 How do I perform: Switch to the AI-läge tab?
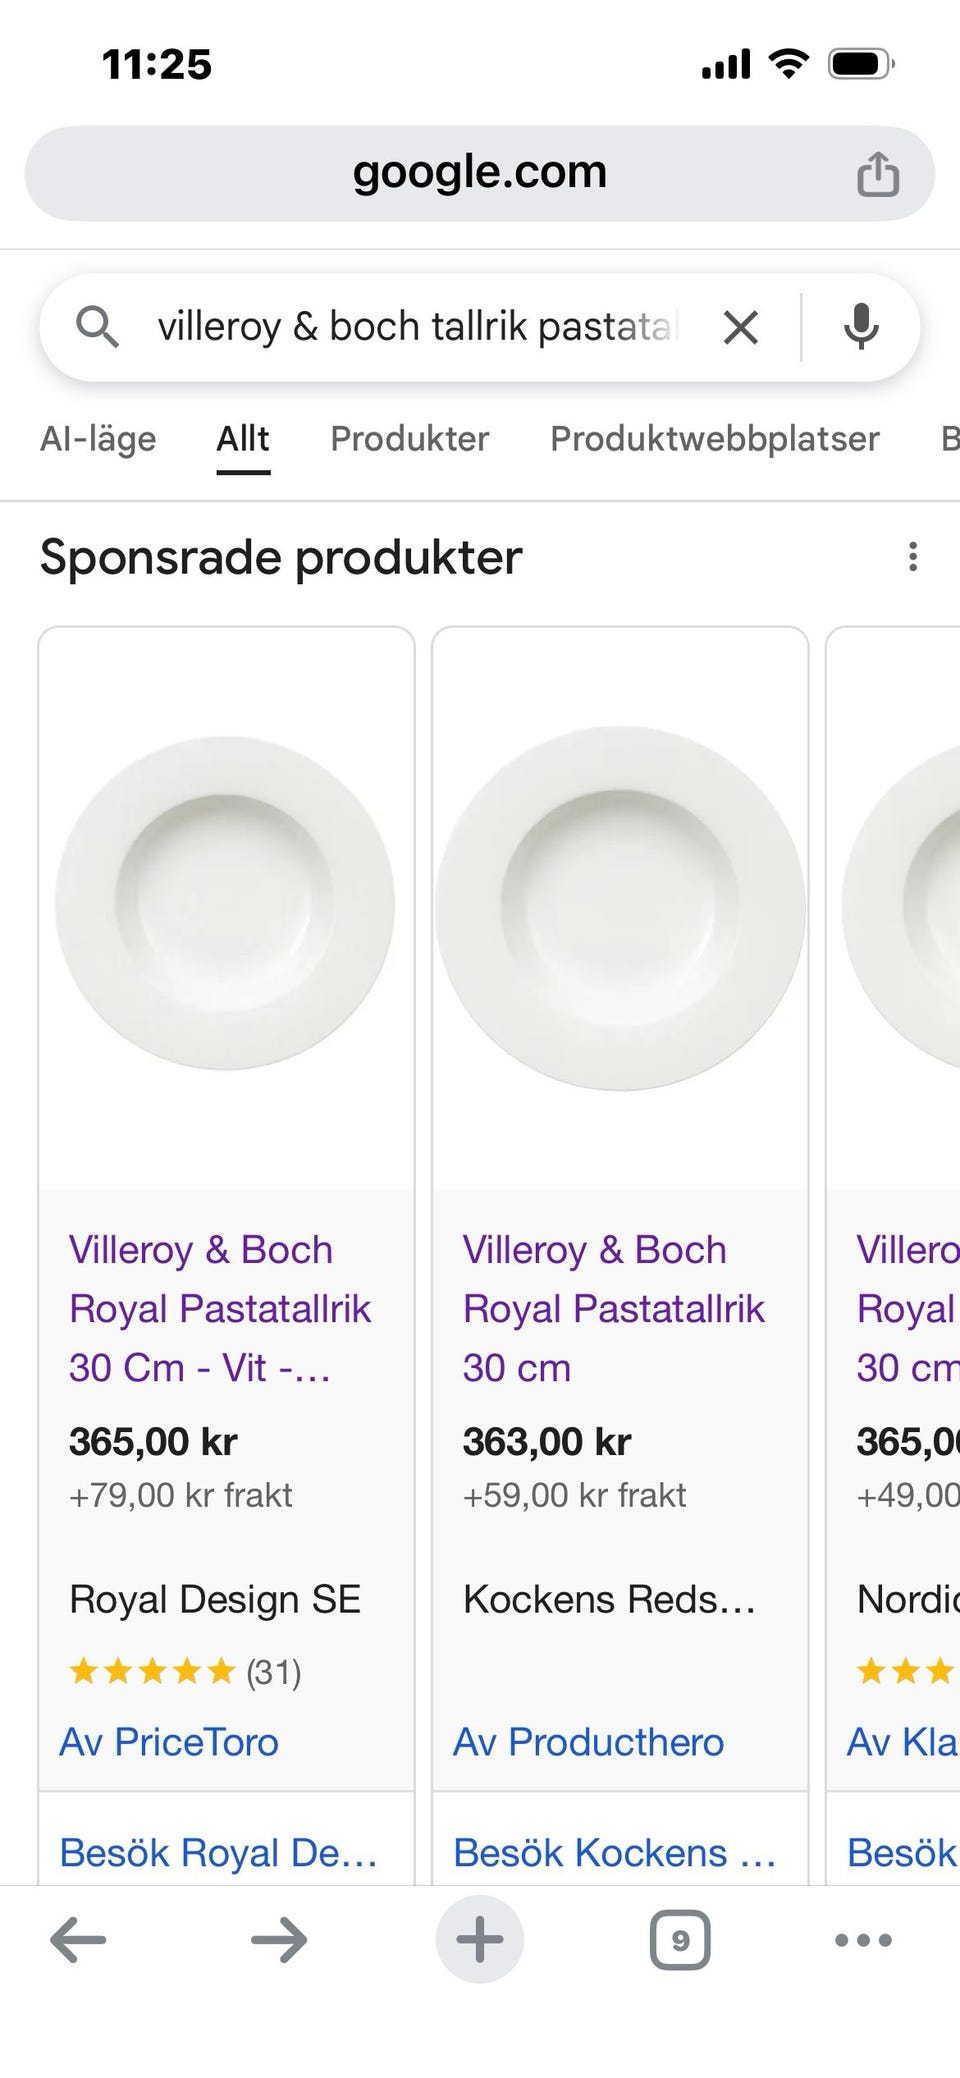[98, 439]
